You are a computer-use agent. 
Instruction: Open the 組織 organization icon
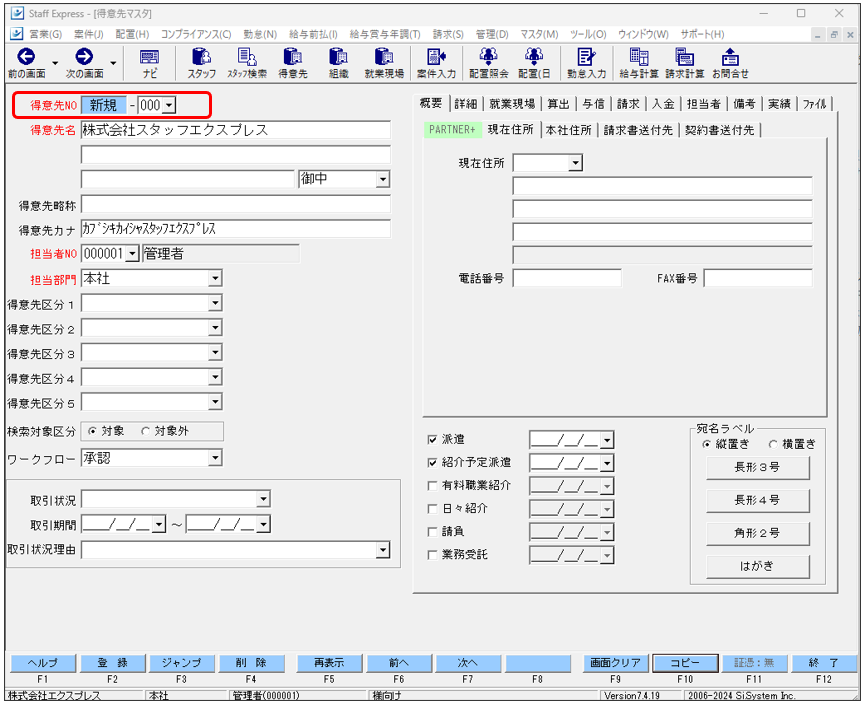[x=338, y=63]
